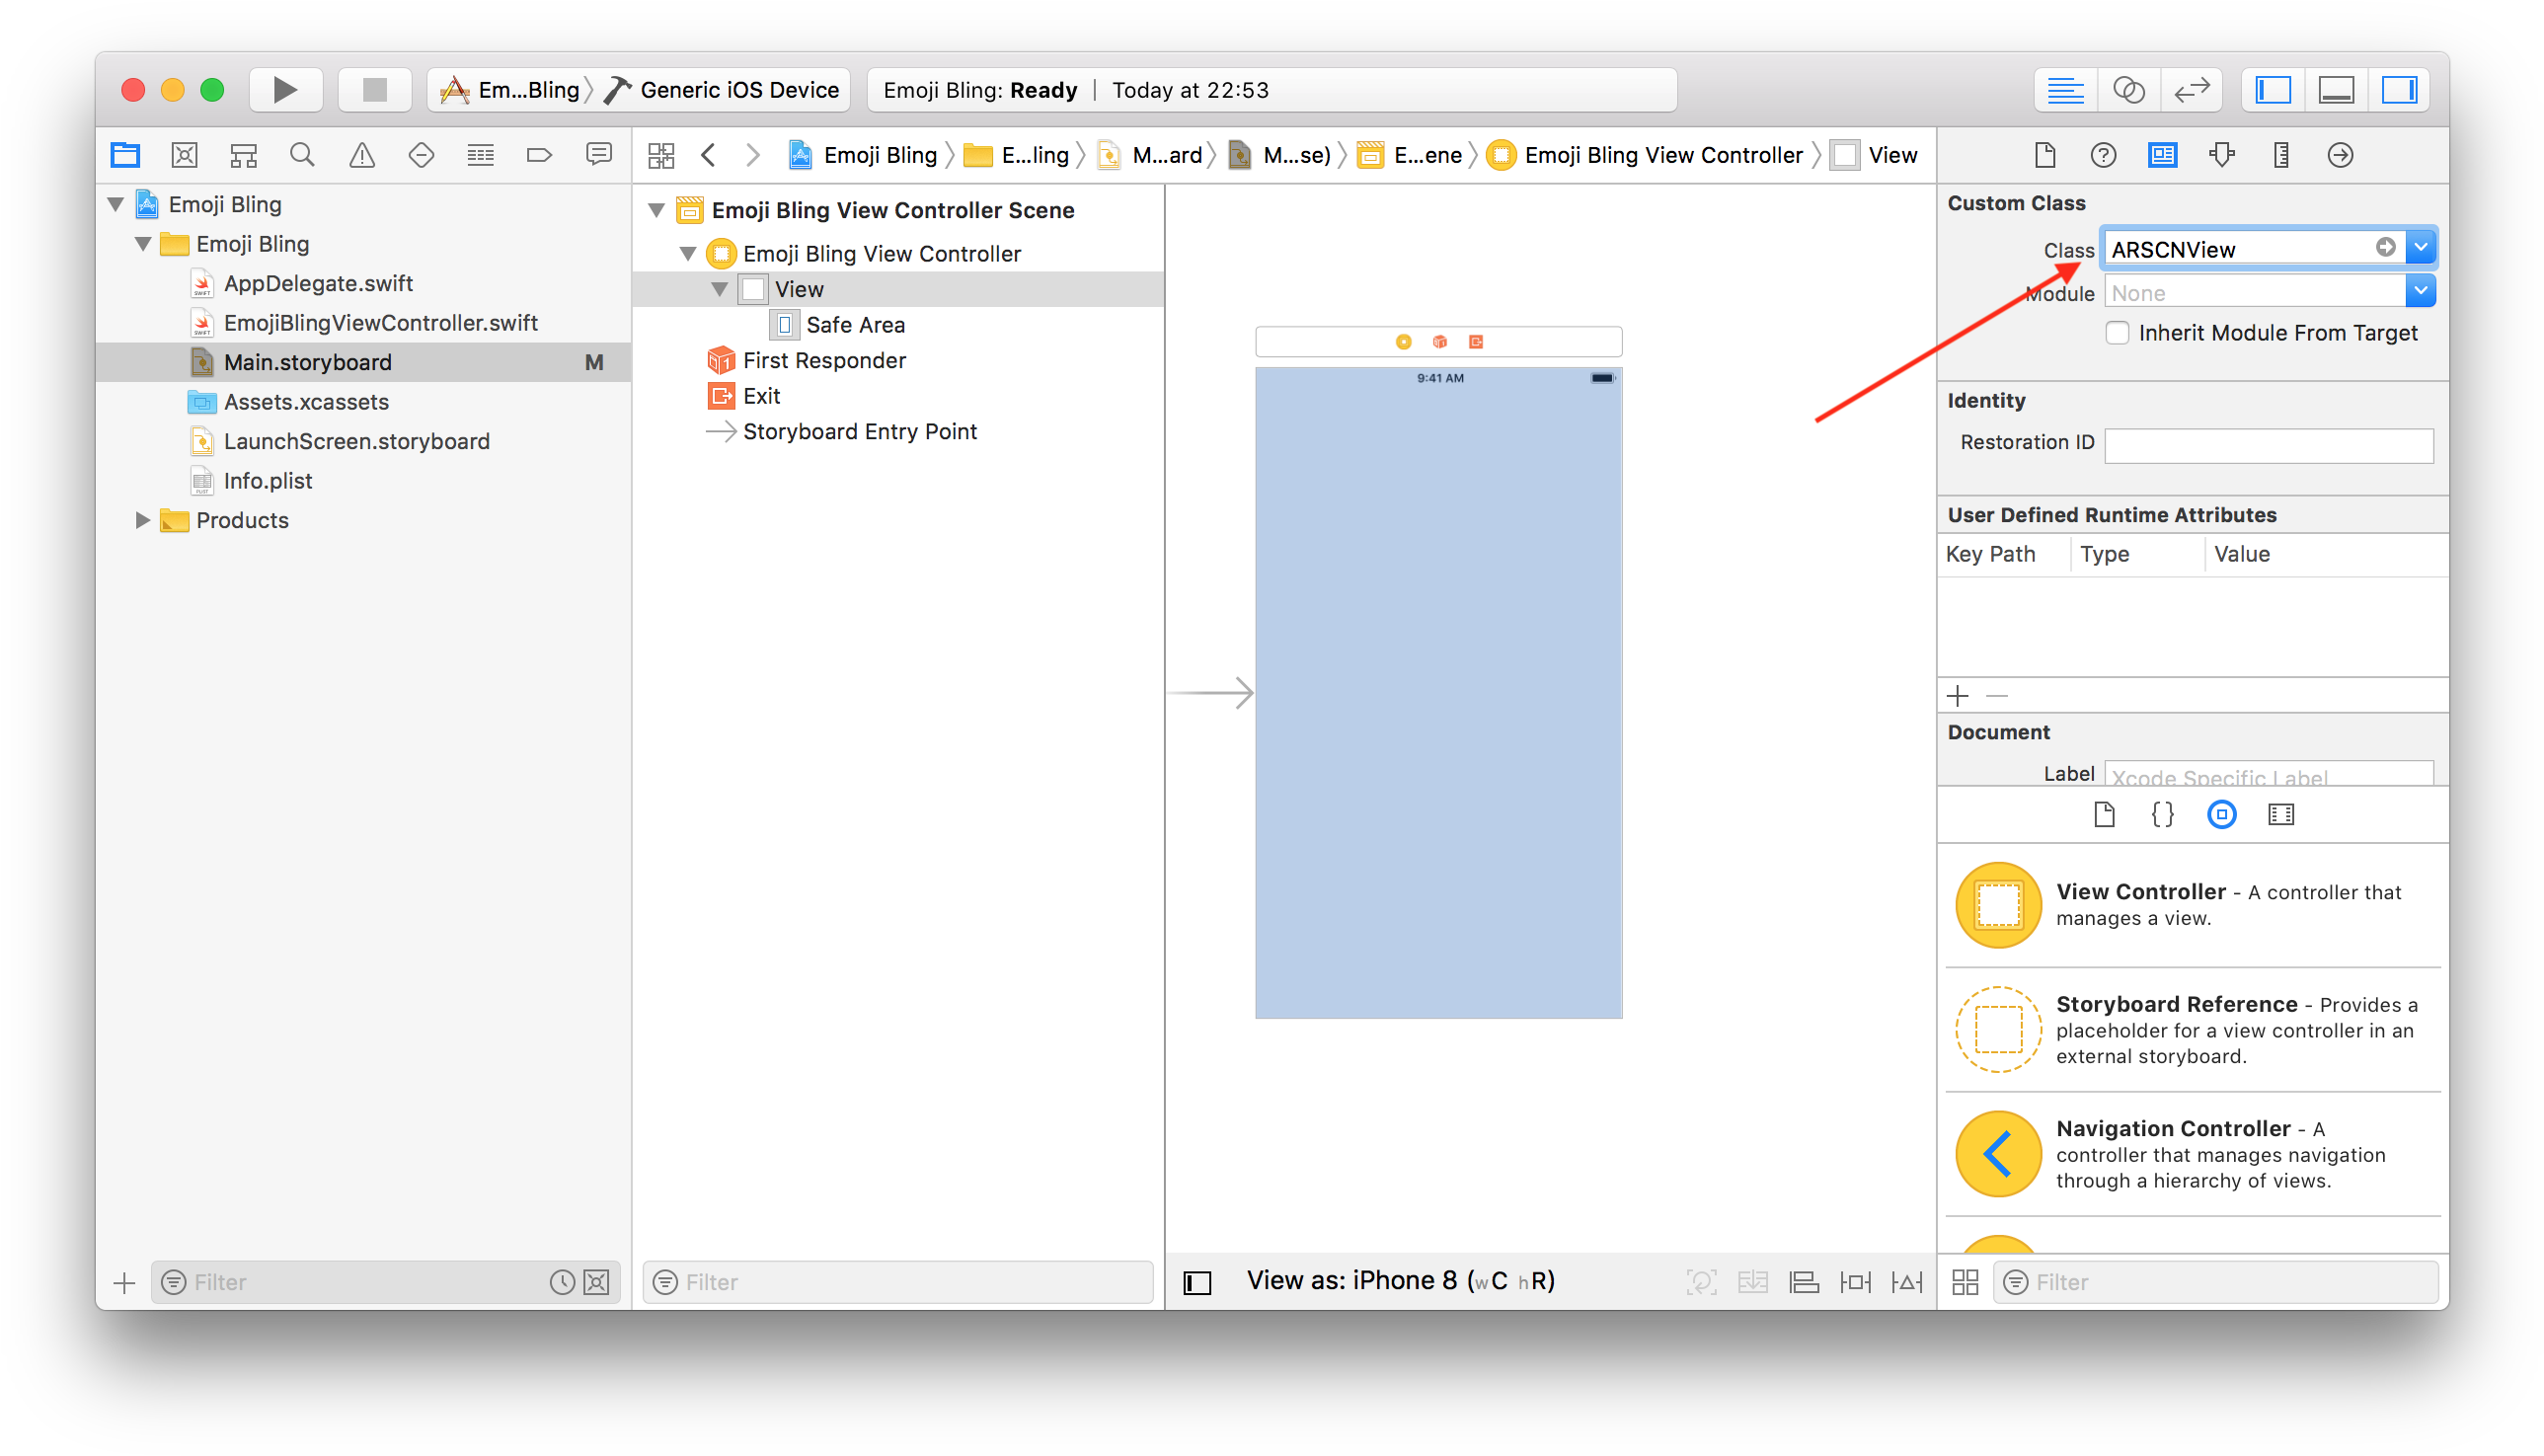Expand the Products group
Image resolution: width=2544 pixels, height=1456 pixels.
[141, 520]
